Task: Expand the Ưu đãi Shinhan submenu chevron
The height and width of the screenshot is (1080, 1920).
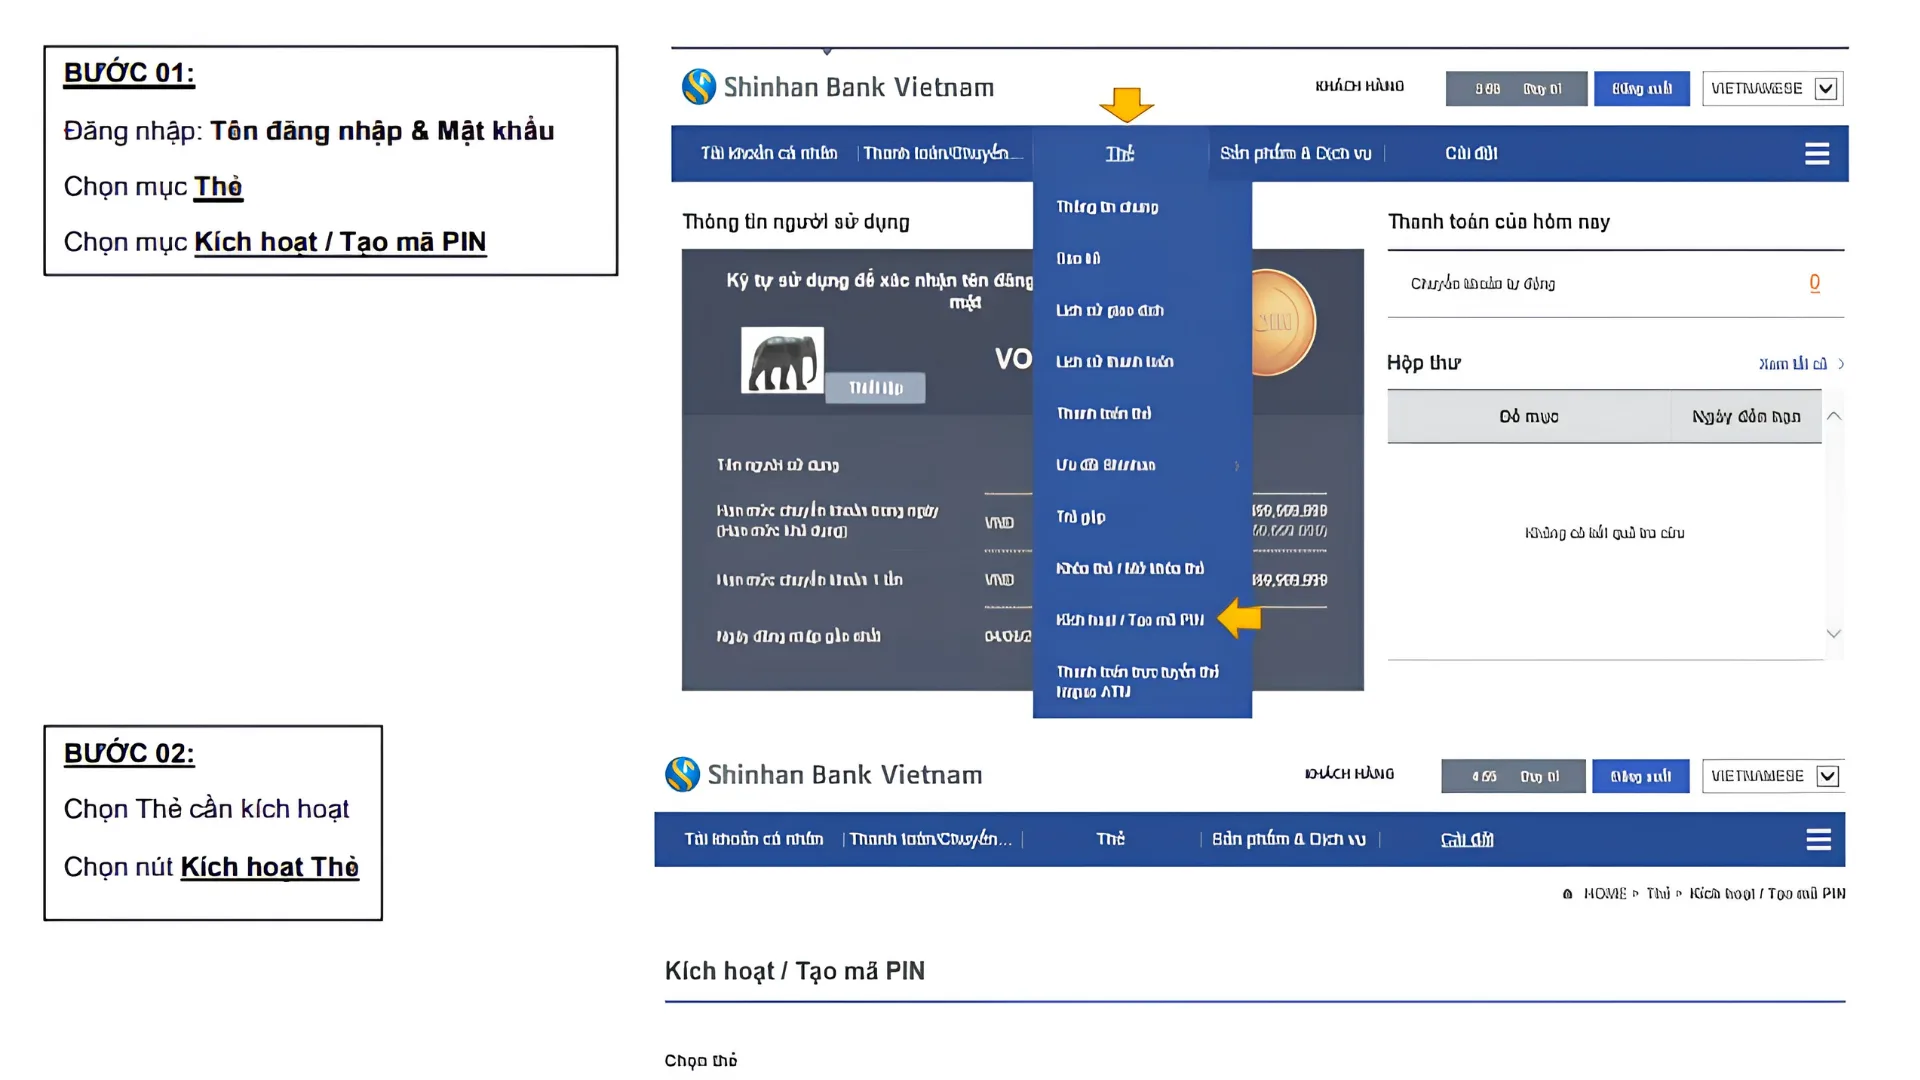Action: 1237,465
